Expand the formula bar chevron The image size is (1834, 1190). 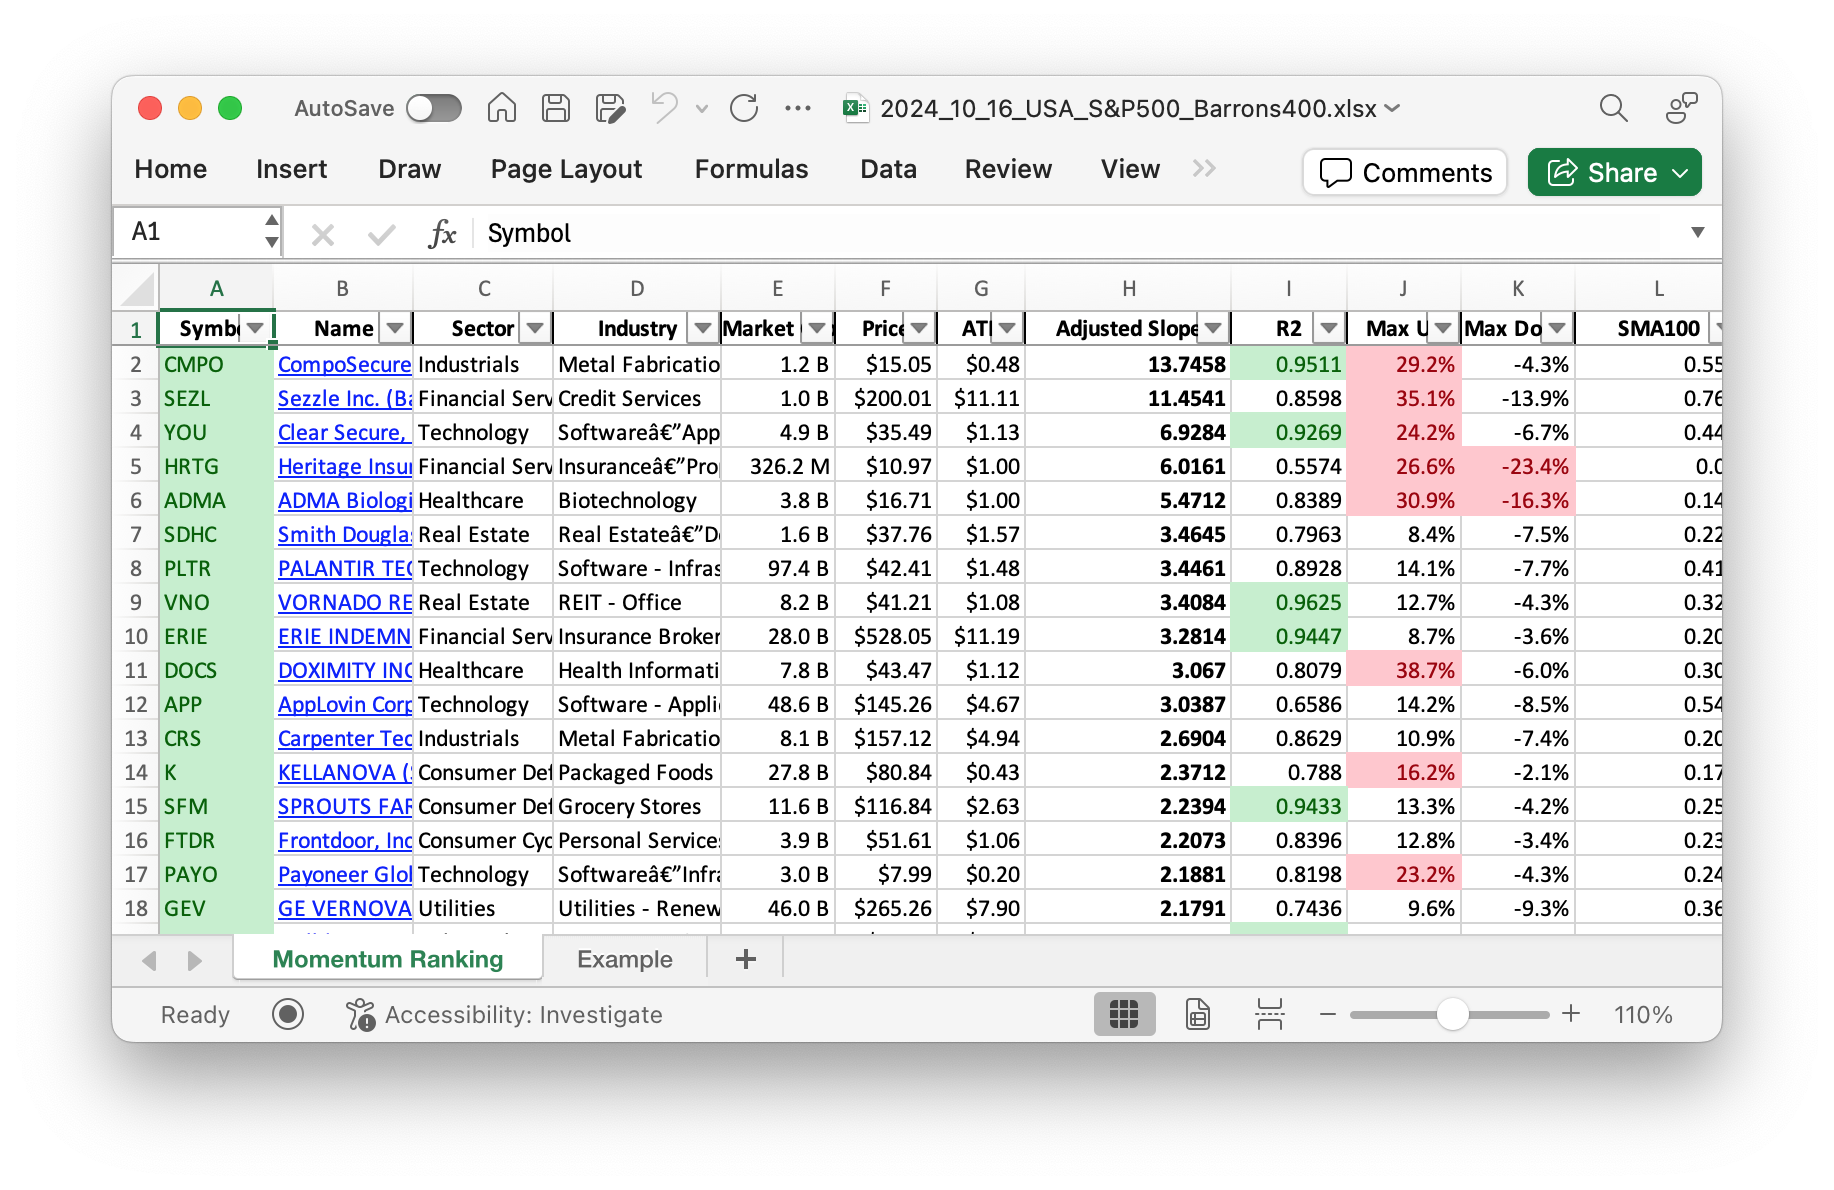pyautogui.click(x=1697, y=233)
